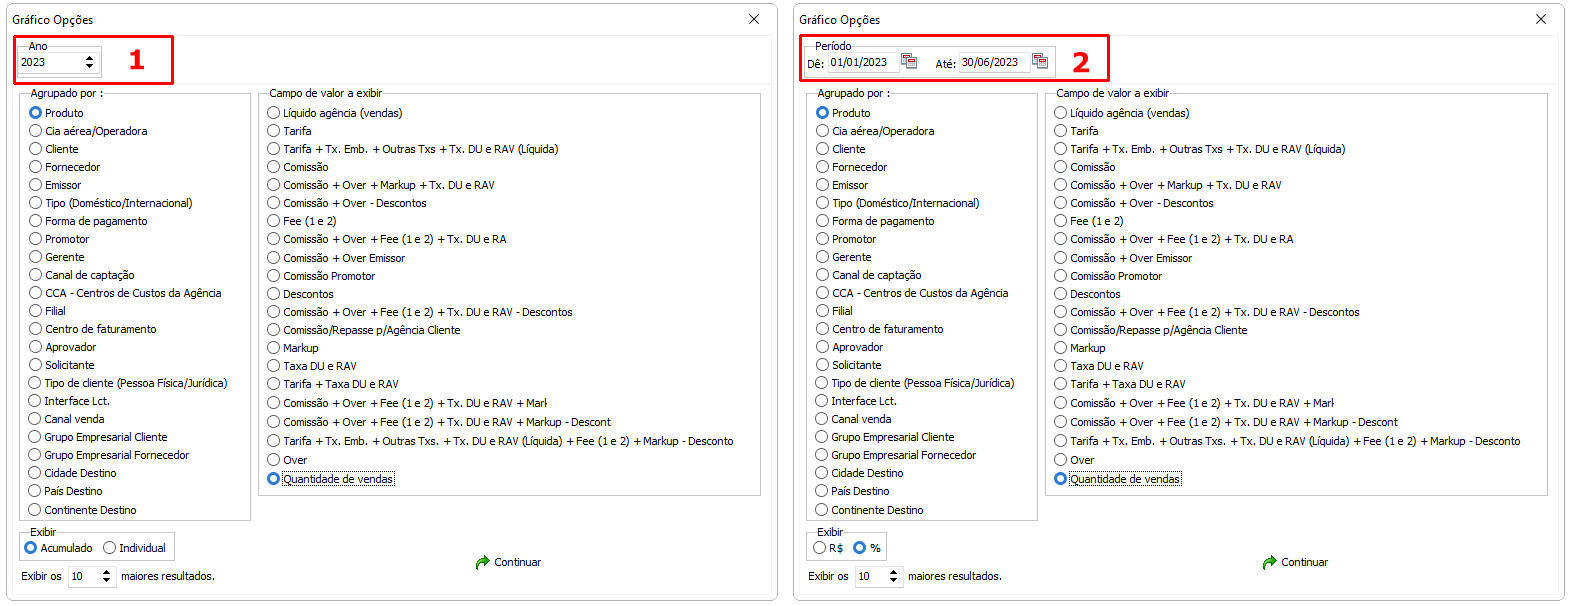The image size is (1571, 606).
Task: Decrease Exibir os count in right dialog
Action: (x=894, y=581)
